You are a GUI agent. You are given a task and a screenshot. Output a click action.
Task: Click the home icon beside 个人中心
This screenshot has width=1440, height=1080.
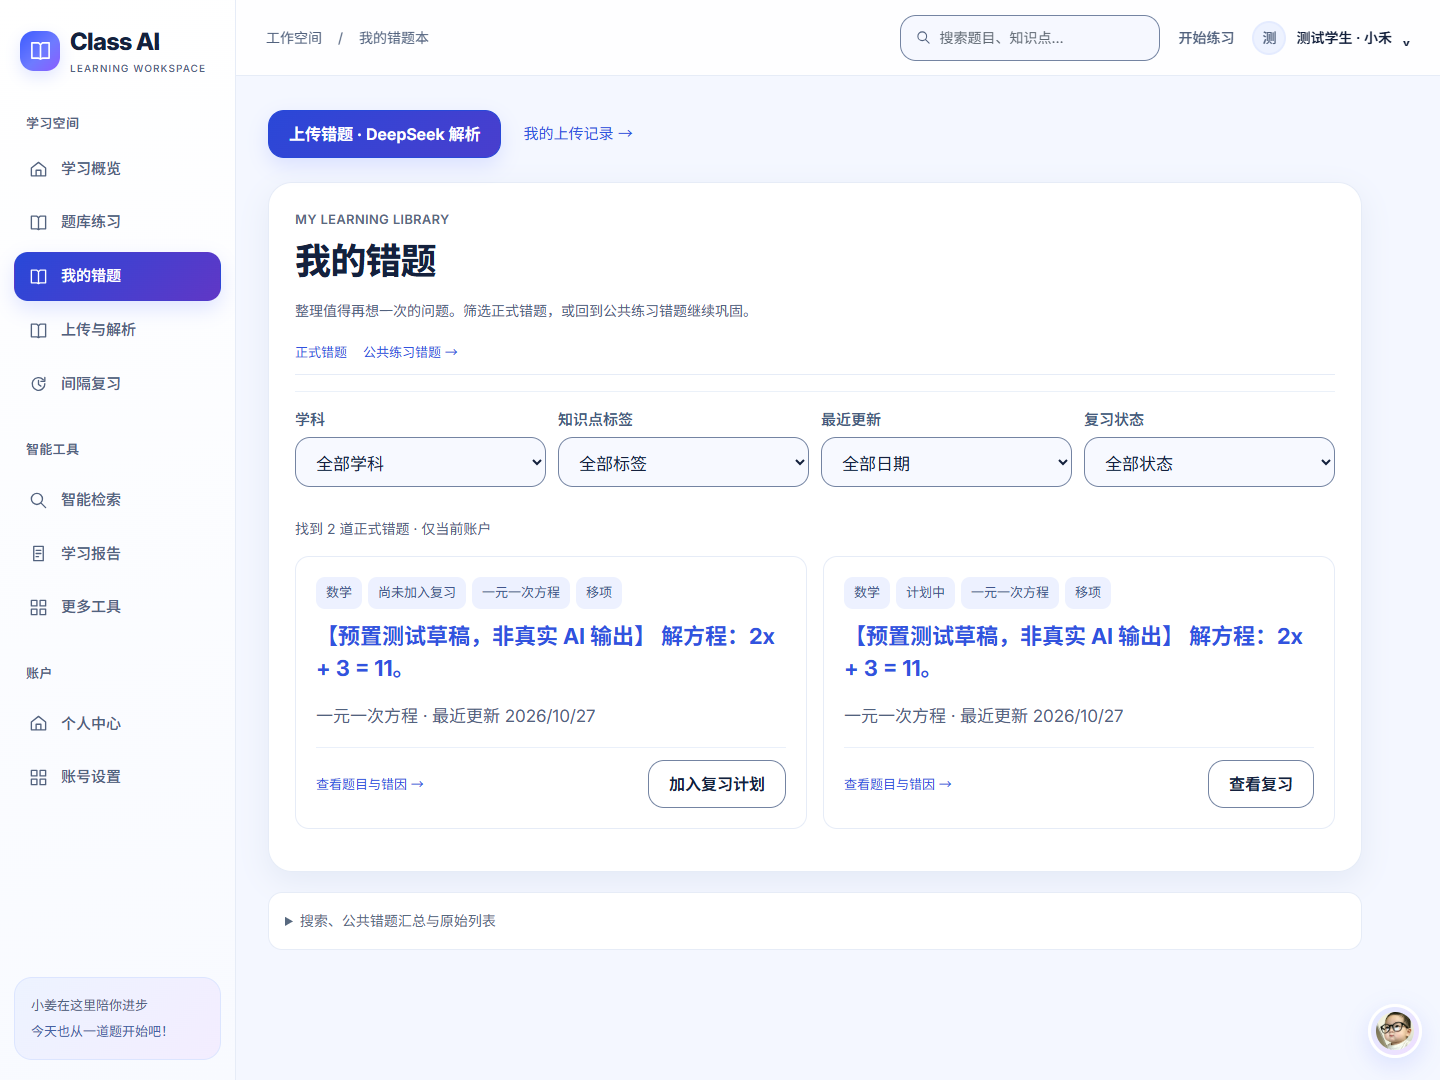[38, 723]
